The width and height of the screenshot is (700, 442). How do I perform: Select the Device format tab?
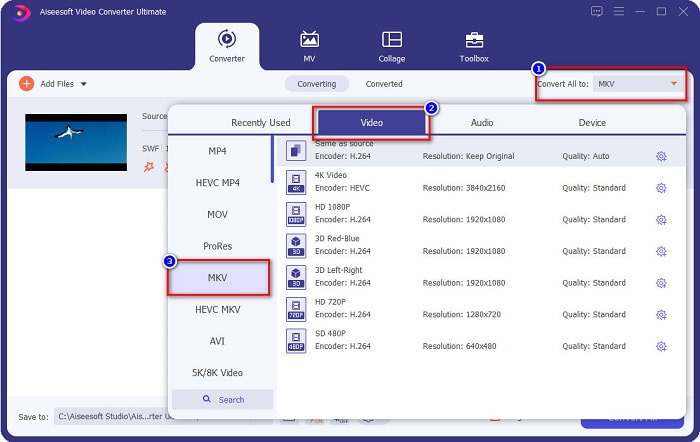point(592,122)
